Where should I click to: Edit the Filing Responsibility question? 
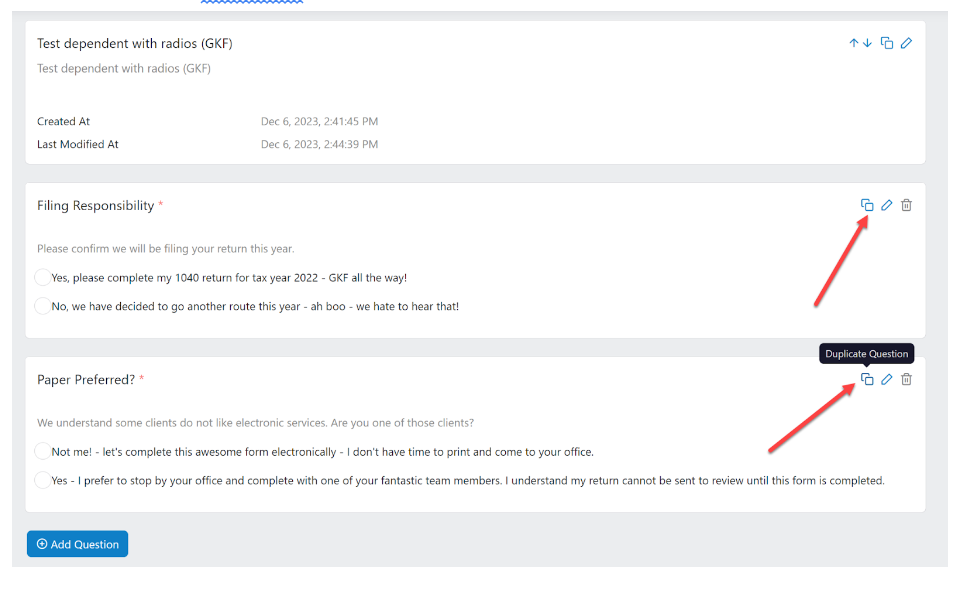(x=887, y=206)
